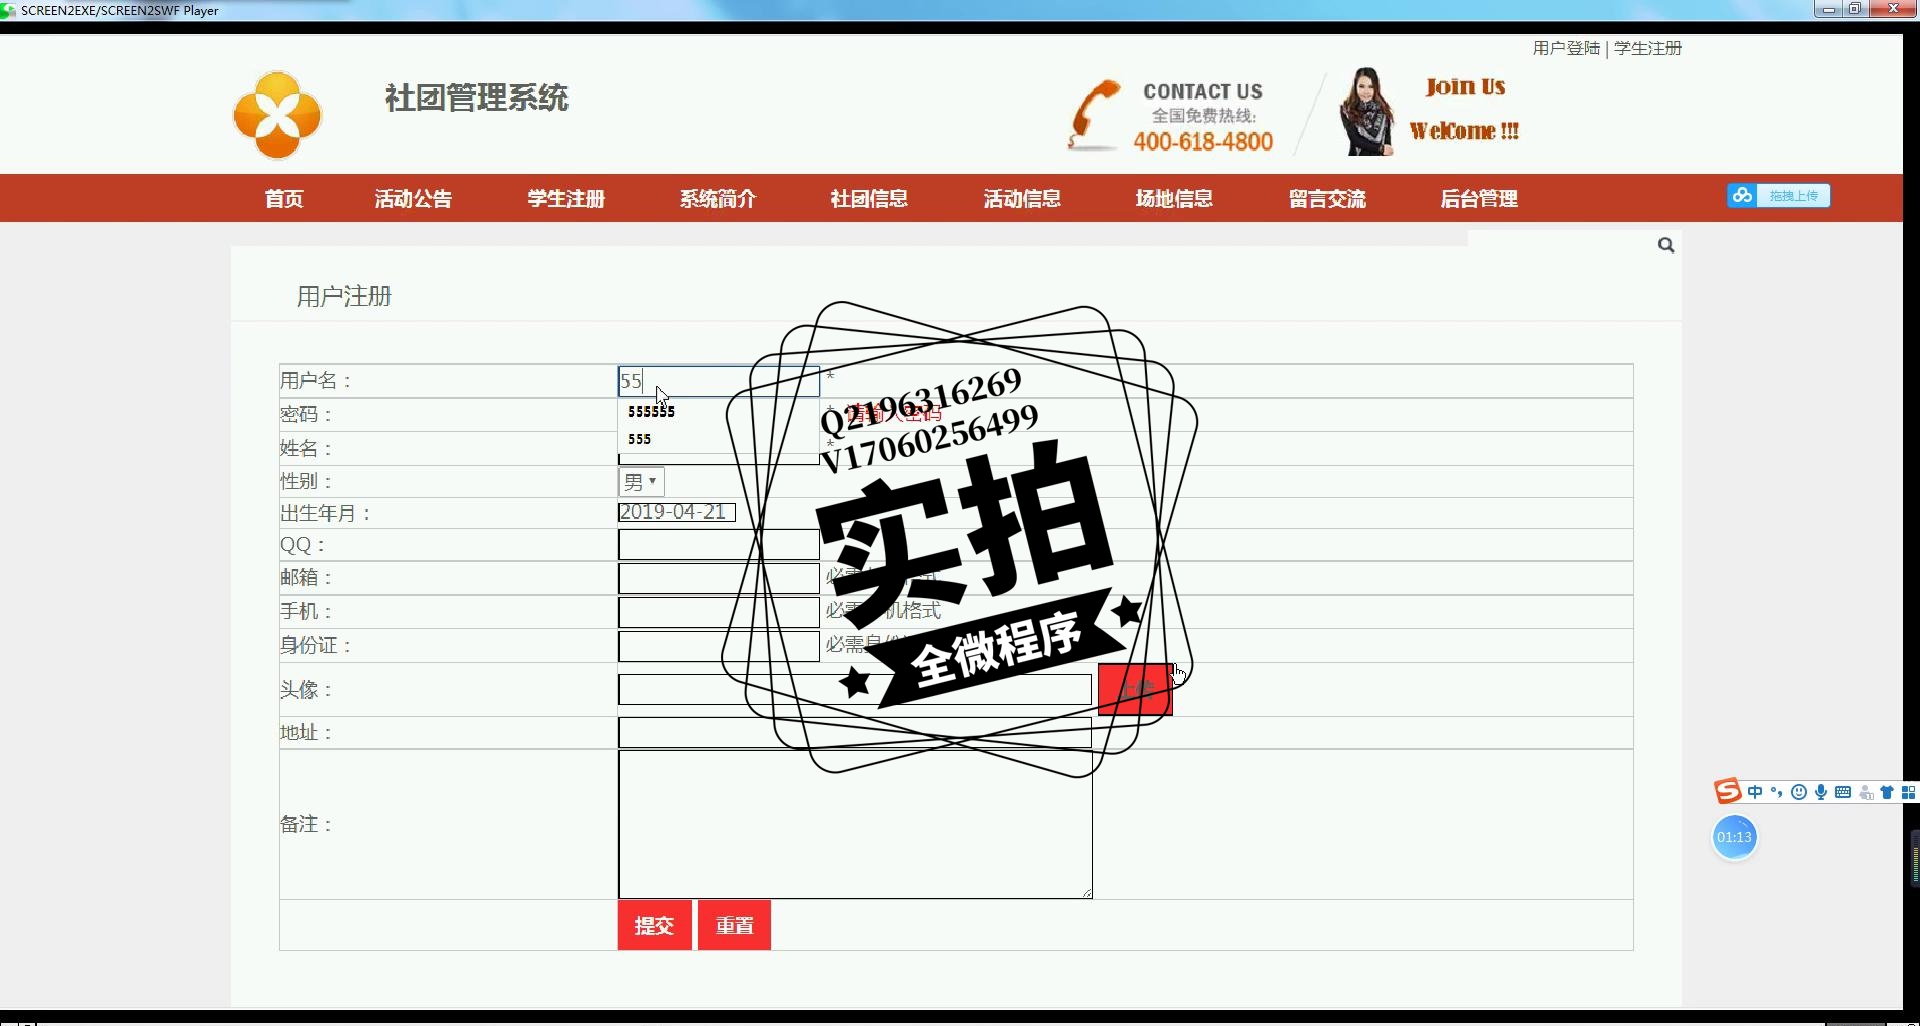Screen dimensions: 1920x1026
Task: Click the WelCome !!! banner text
Action: coord(1464,131)
